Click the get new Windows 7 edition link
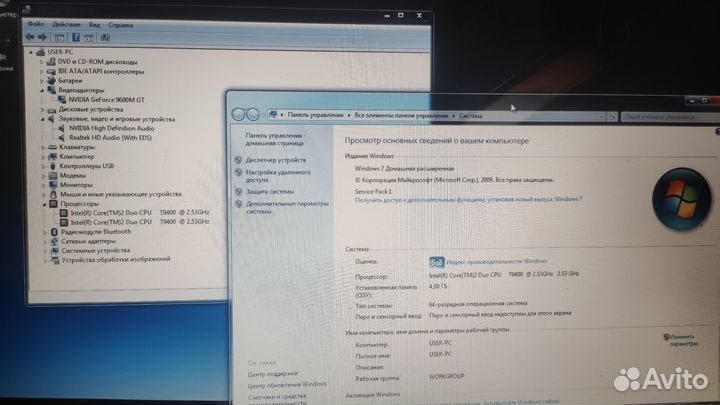Image resolution: width=720 pixels, height=405 pixels. click(x=468, y=200)
